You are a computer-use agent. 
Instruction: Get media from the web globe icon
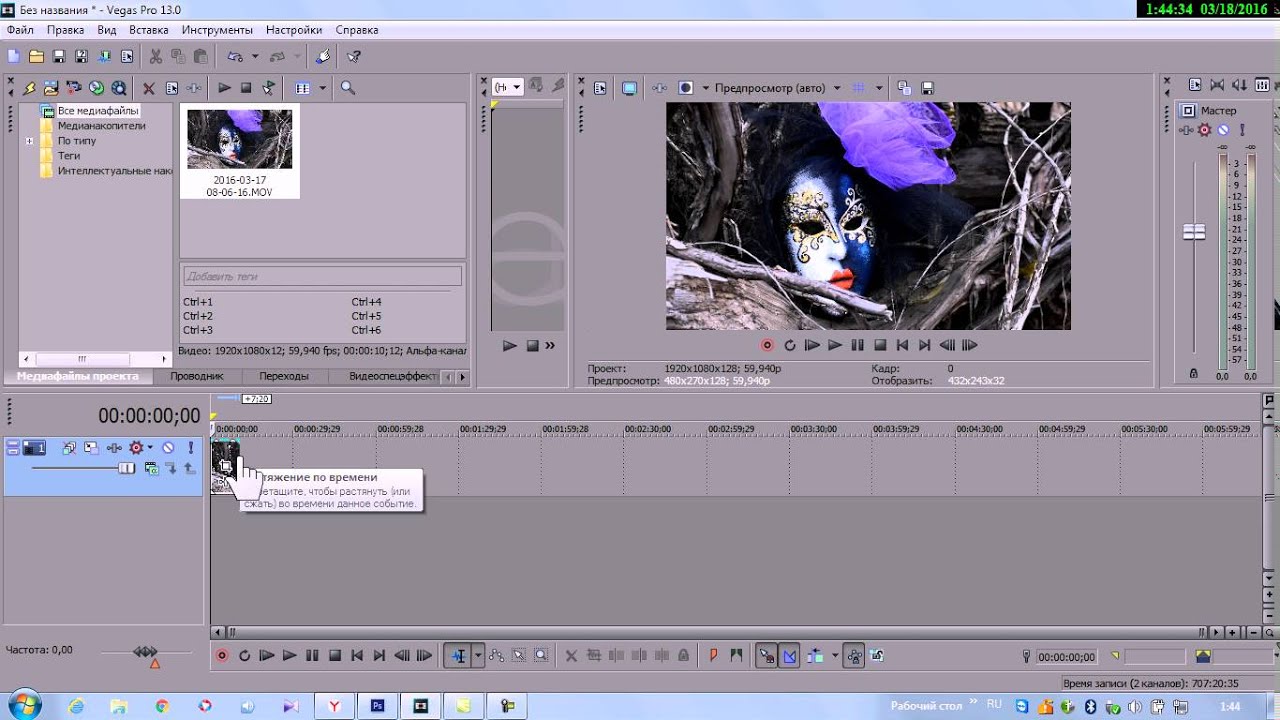pyautogui.click(x=119, y=88)
